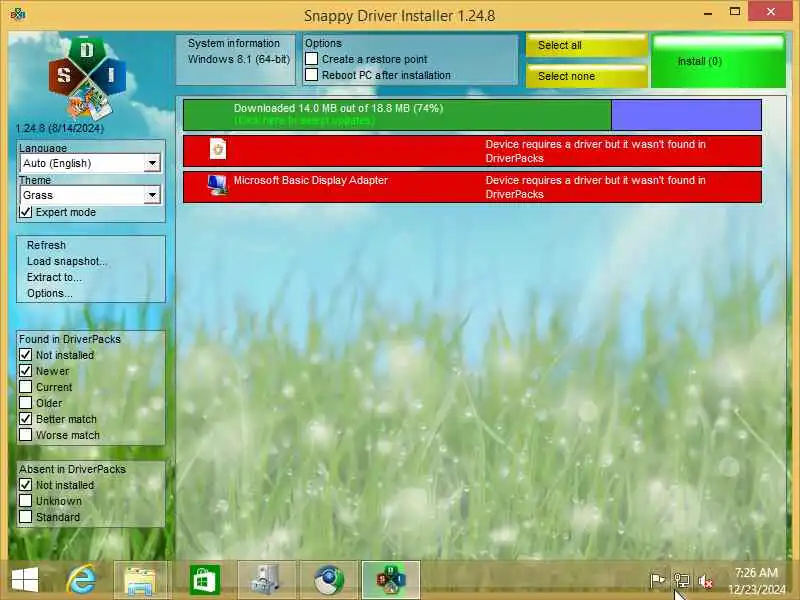This screenshot has width=800, height=600.
Task: Open the System information panel
Action: 236,59
